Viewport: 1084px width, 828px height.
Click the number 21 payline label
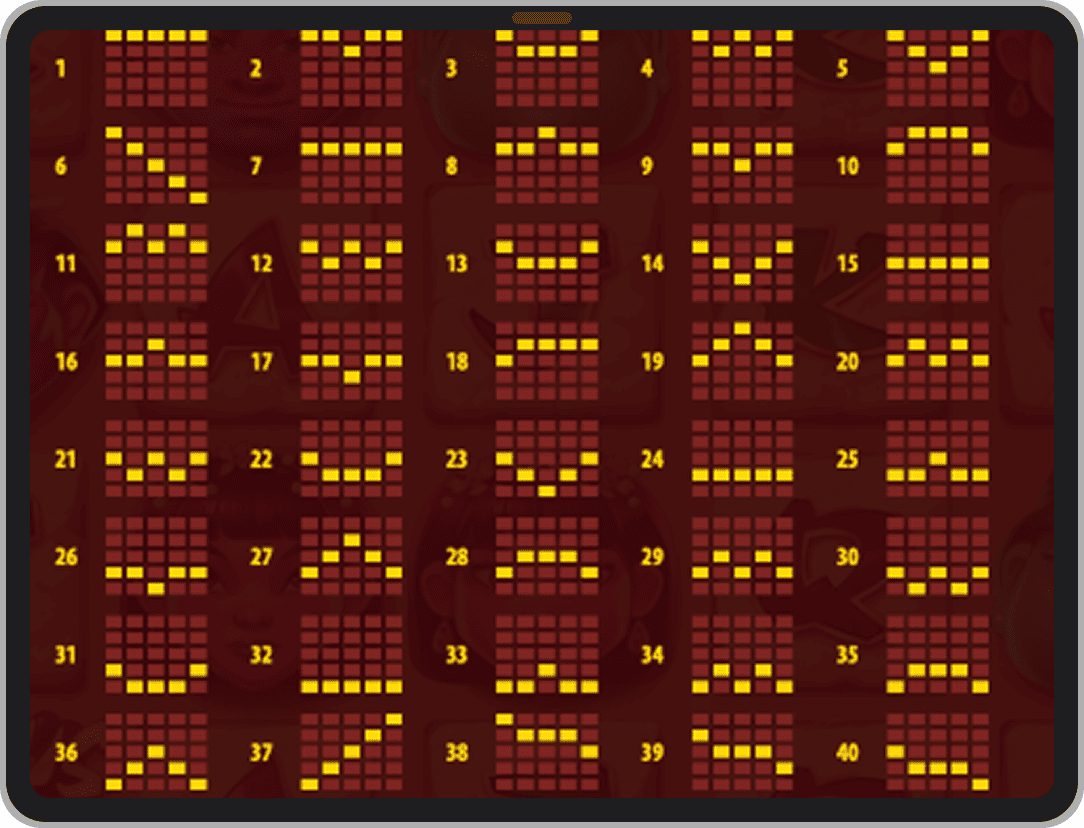pyautogui.click(x=66, y=459)
